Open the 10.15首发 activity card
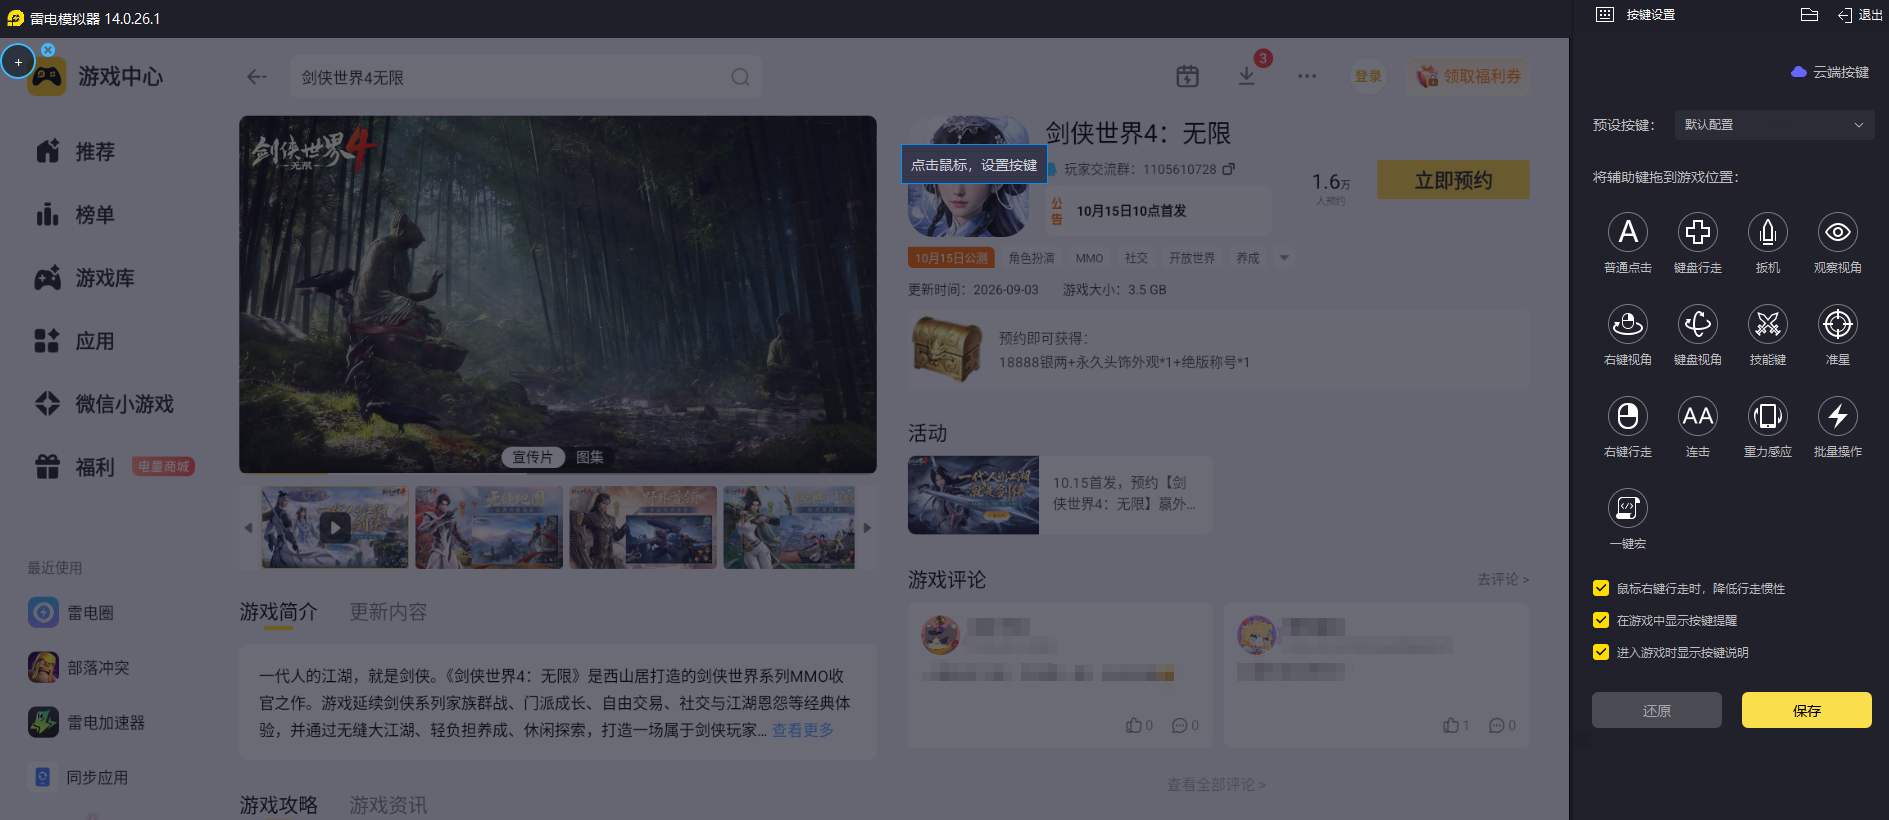This screenshot has width=1889, height=820. click(1060, 495)
